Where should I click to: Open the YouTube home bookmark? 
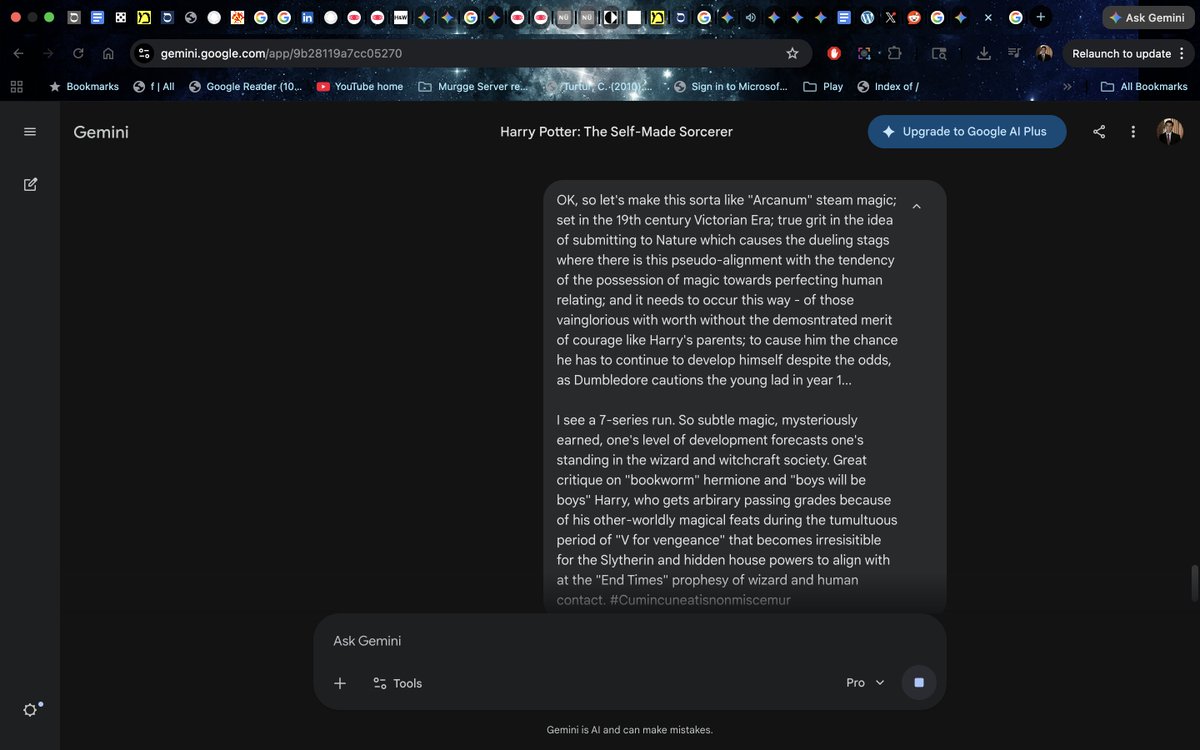pos(360,86)
